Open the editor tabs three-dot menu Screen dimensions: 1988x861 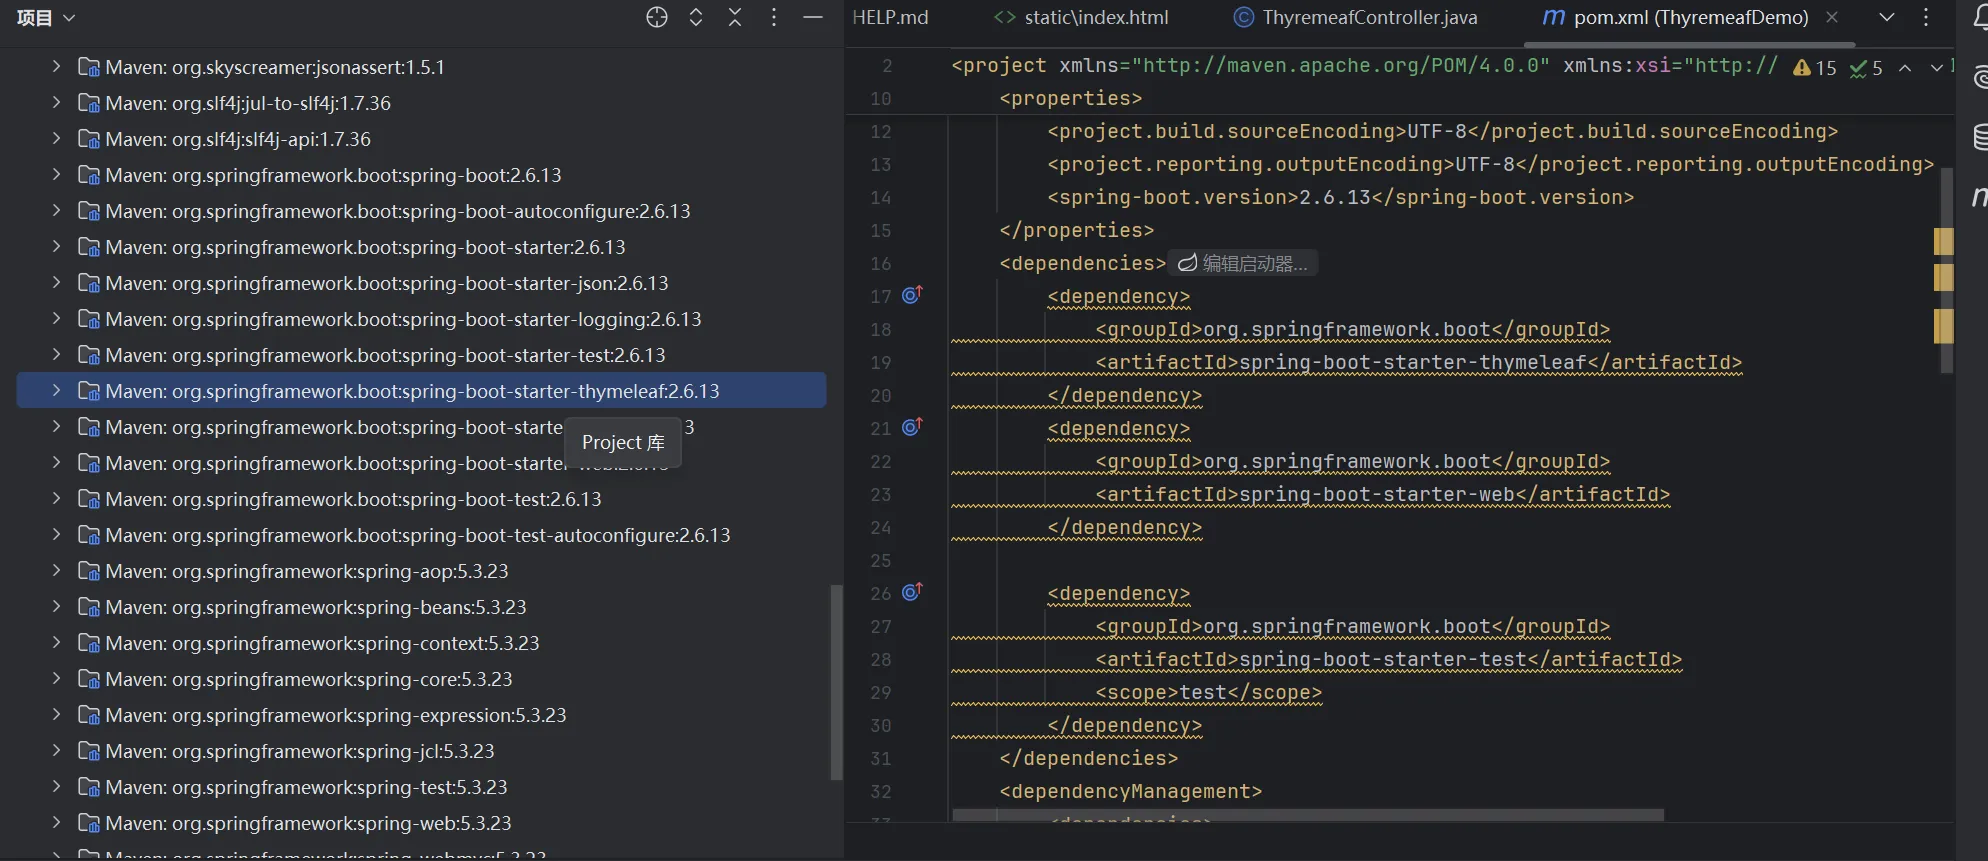[x=1926, y=17]
